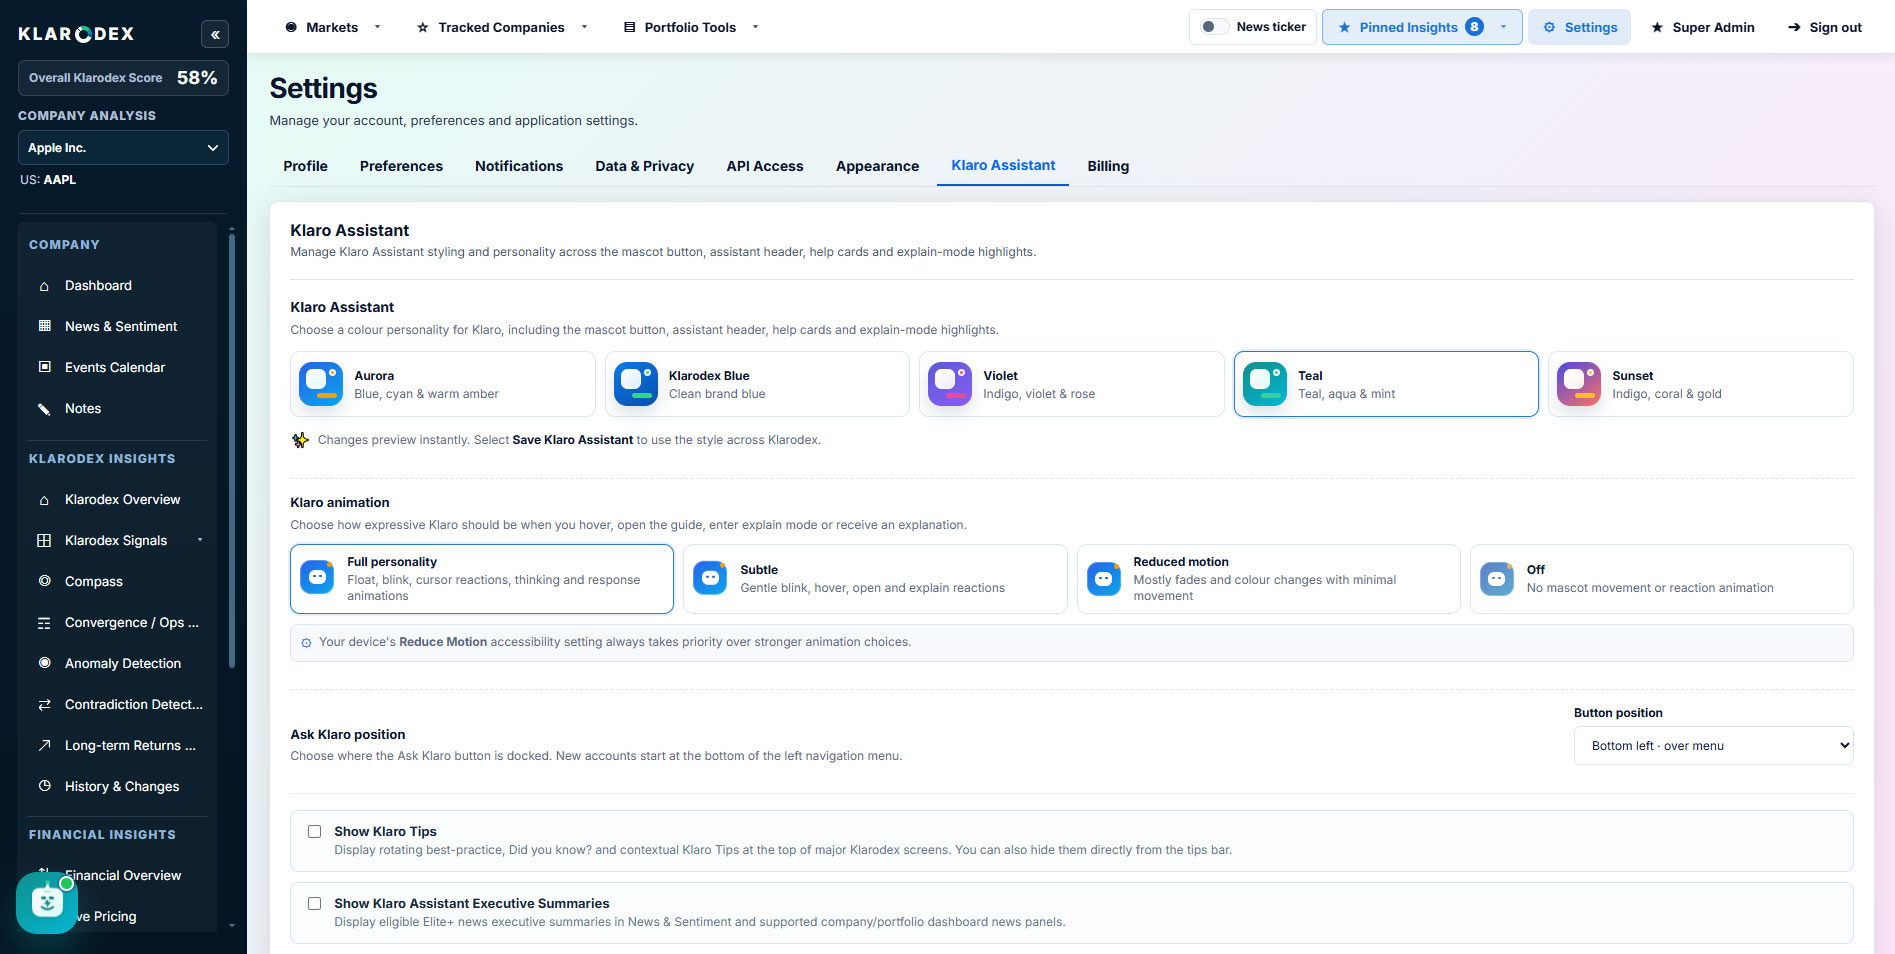Go to the API Access tab
This screenshot has height=954, width=1895.
point(765,166)
